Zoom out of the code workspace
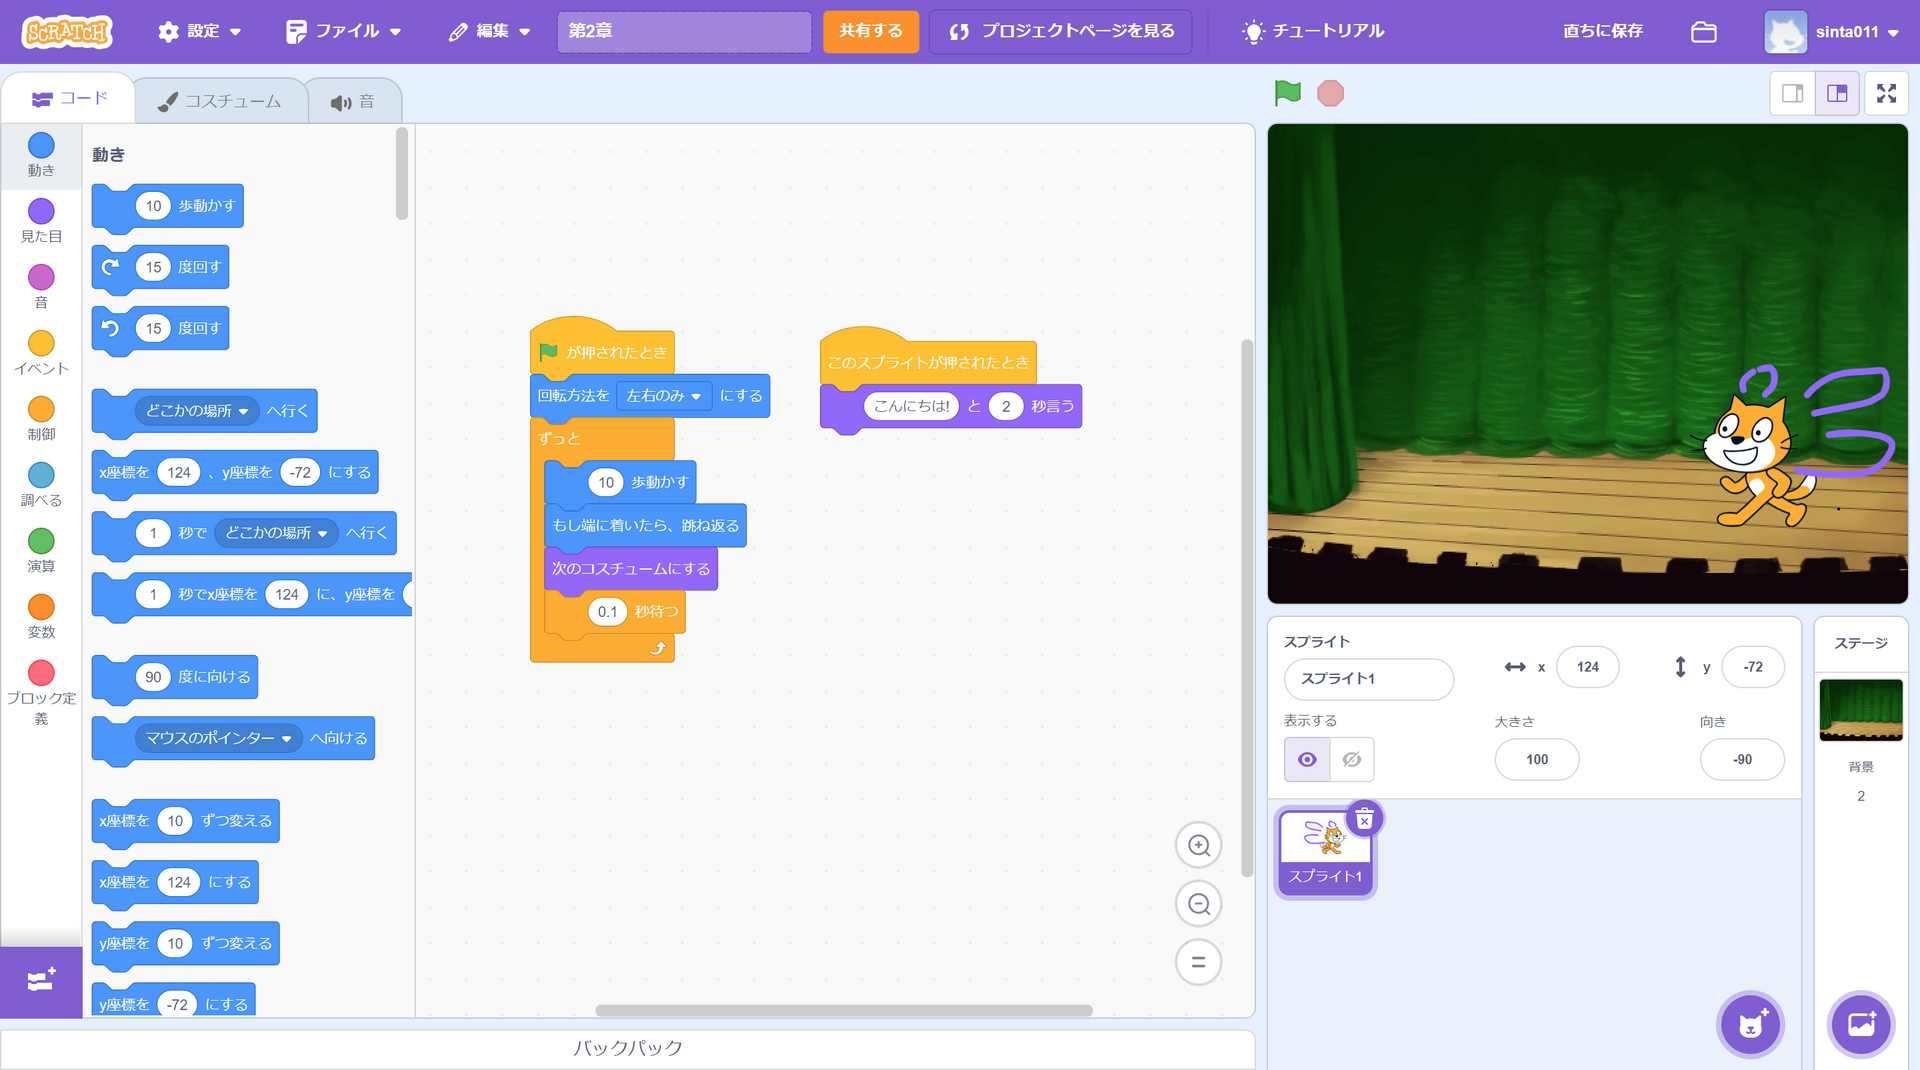1920x1070 pixels. [1198, 904]
